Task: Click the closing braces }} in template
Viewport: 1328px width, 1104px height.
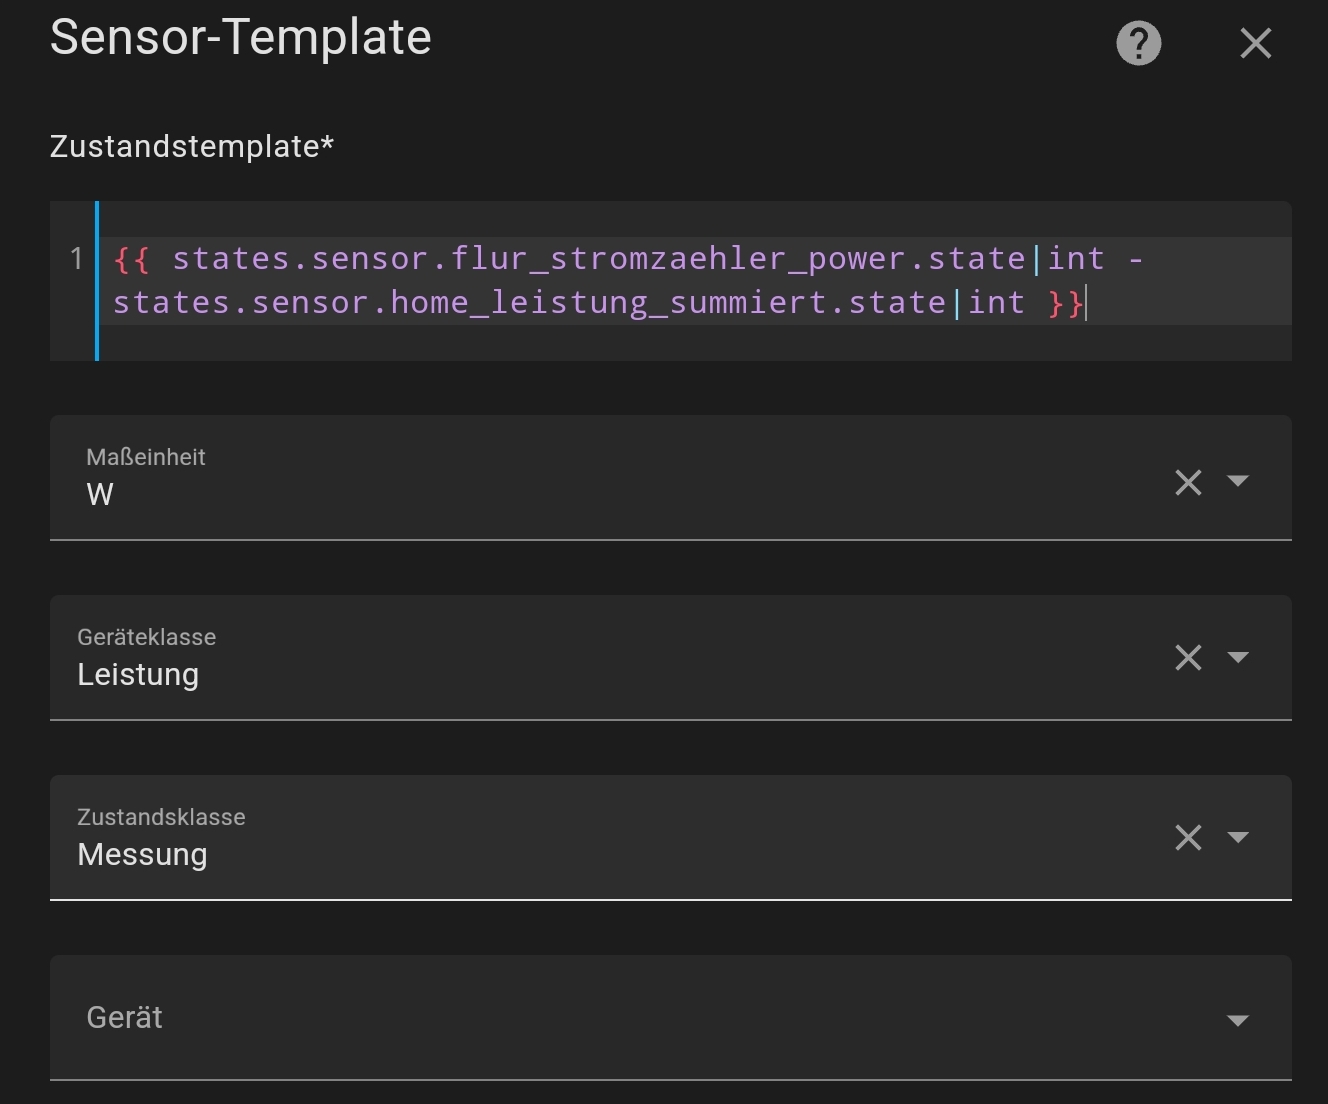Action: [x=1066, y=303]
